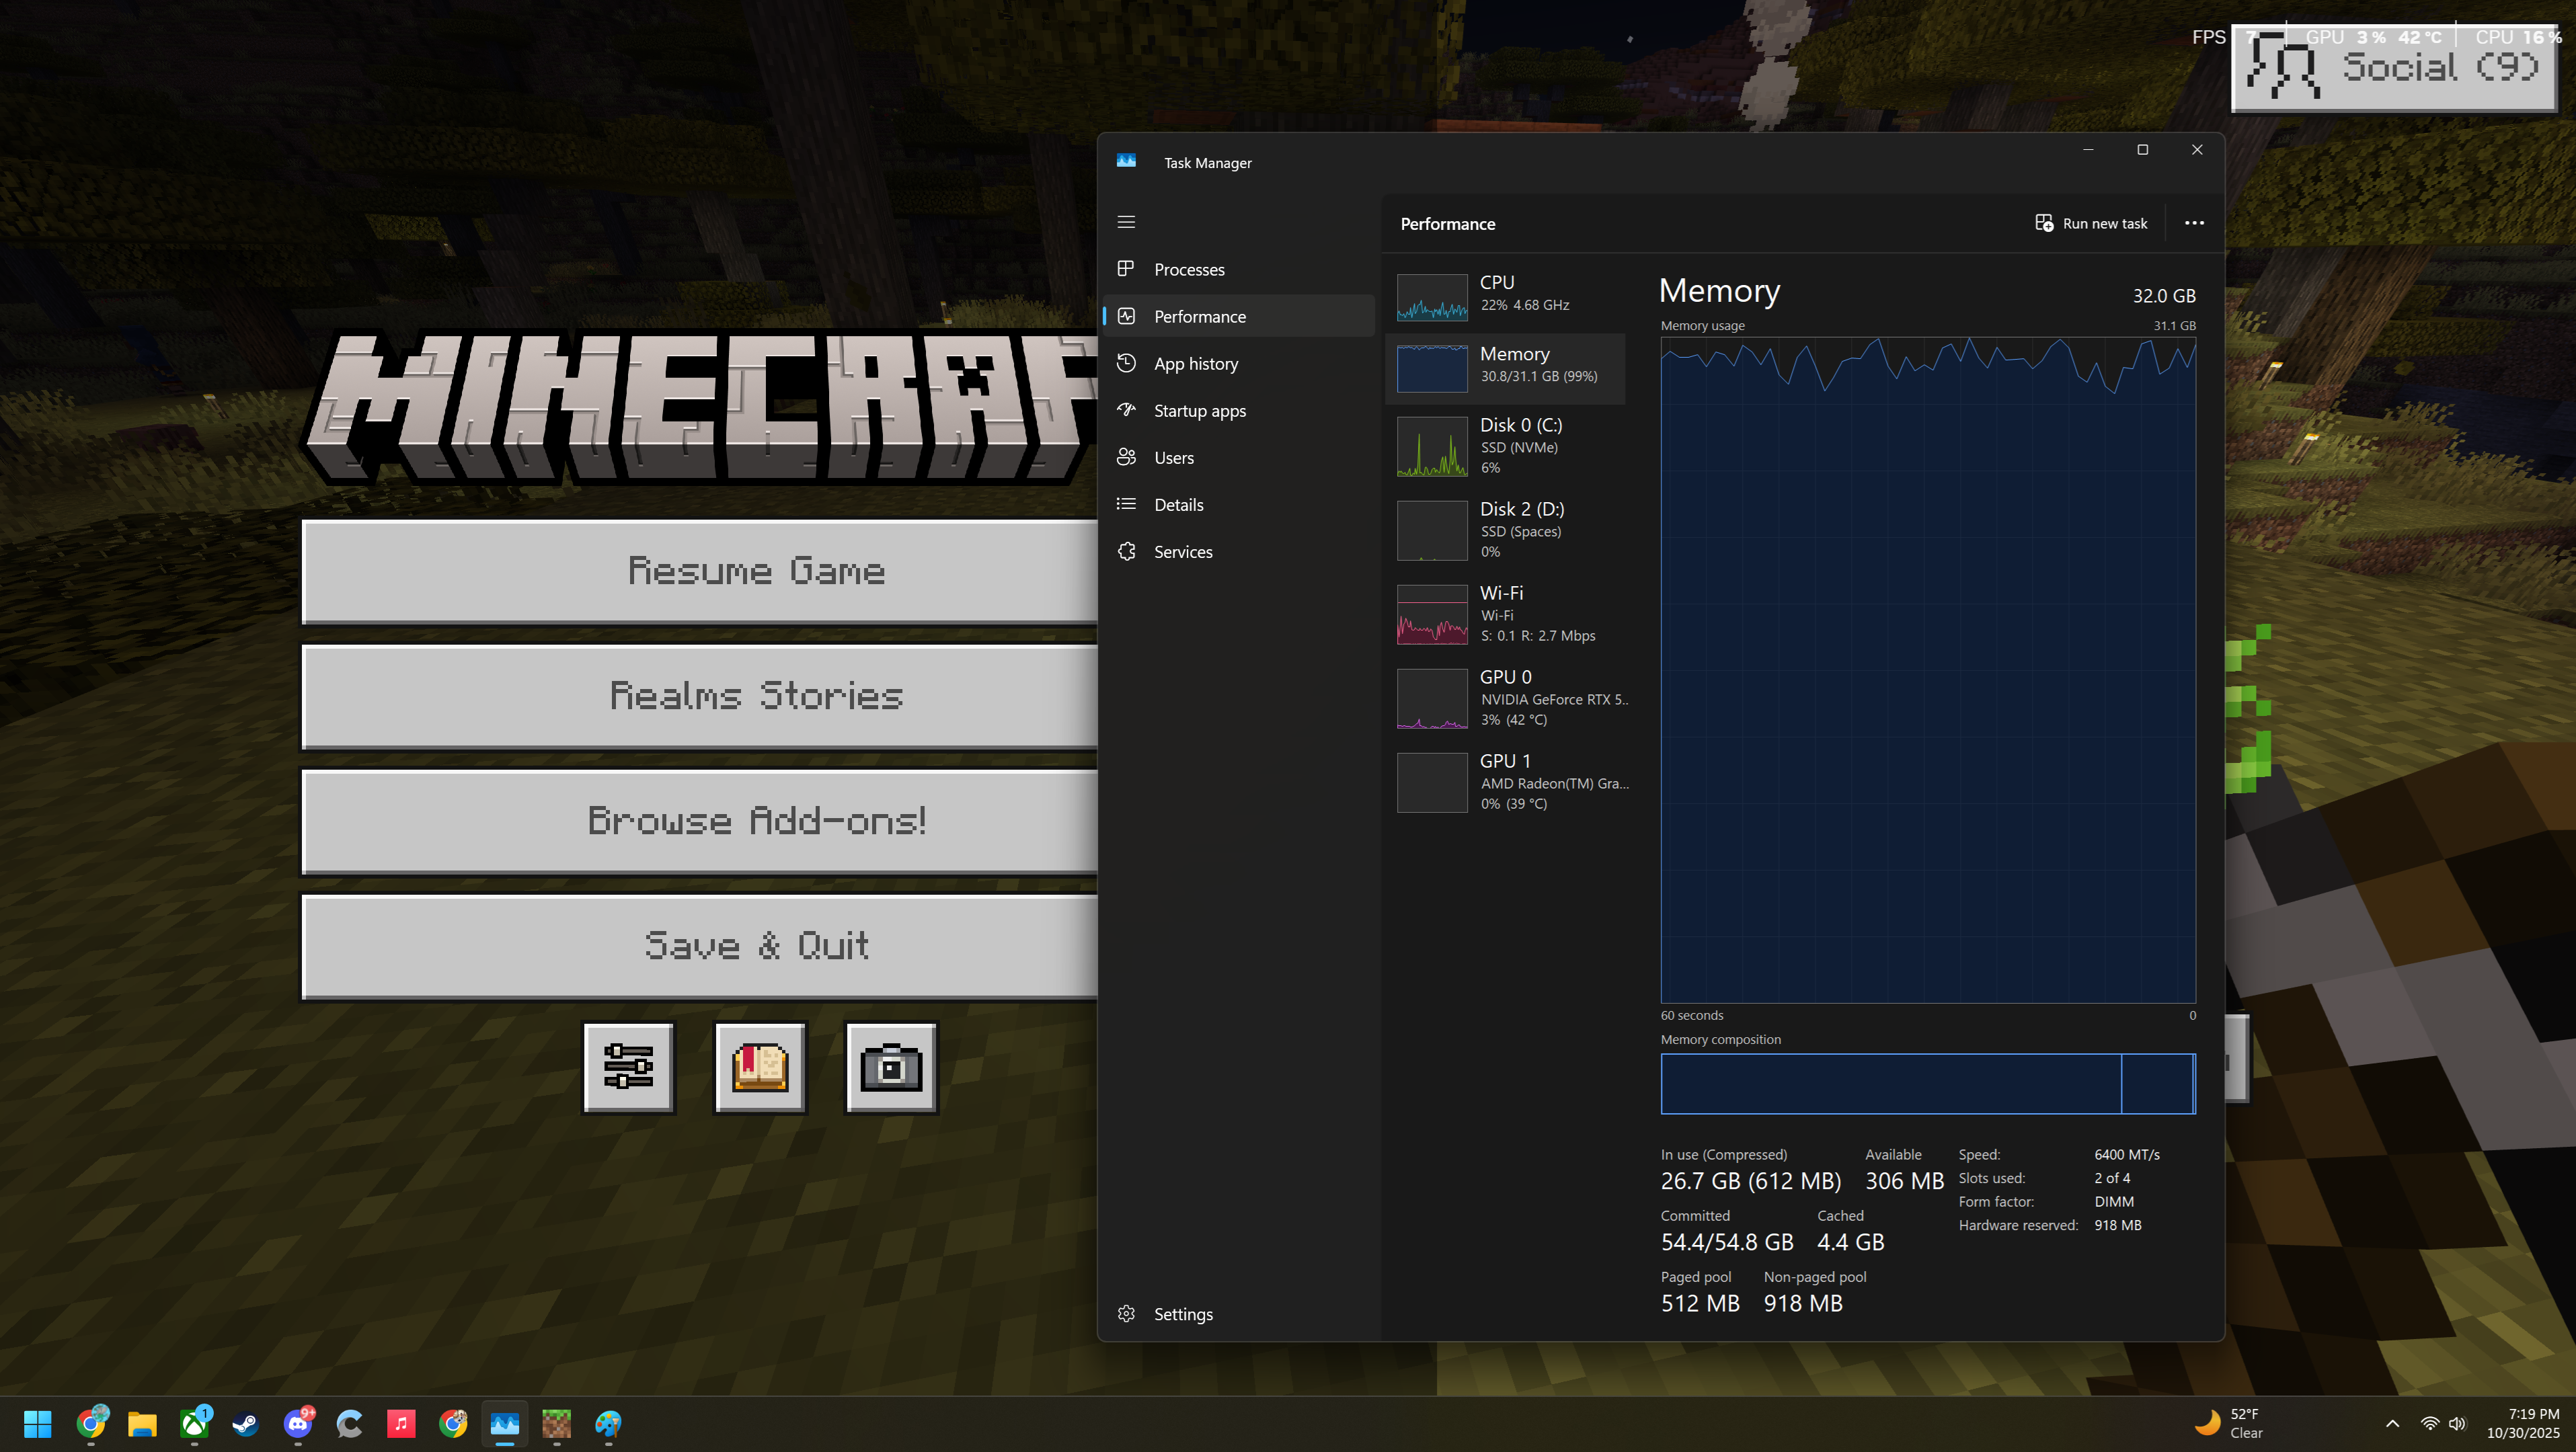Click Run new task button
Screen dimensions: 2576x1452
coord(2091,223)
